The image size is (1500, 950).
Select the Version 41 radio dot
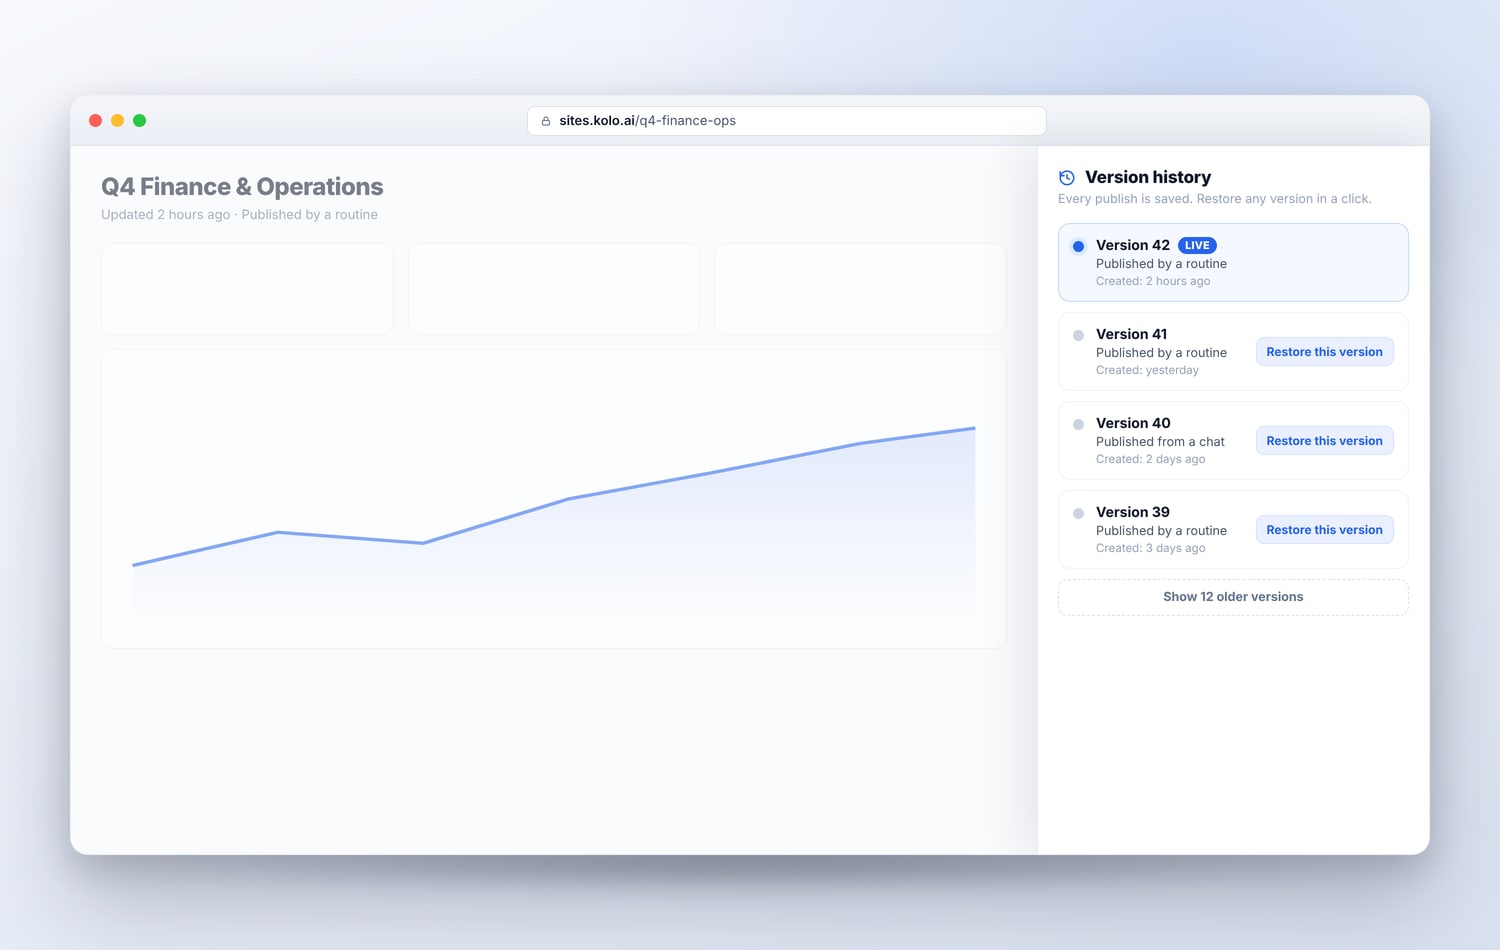tap(1078, 335)
